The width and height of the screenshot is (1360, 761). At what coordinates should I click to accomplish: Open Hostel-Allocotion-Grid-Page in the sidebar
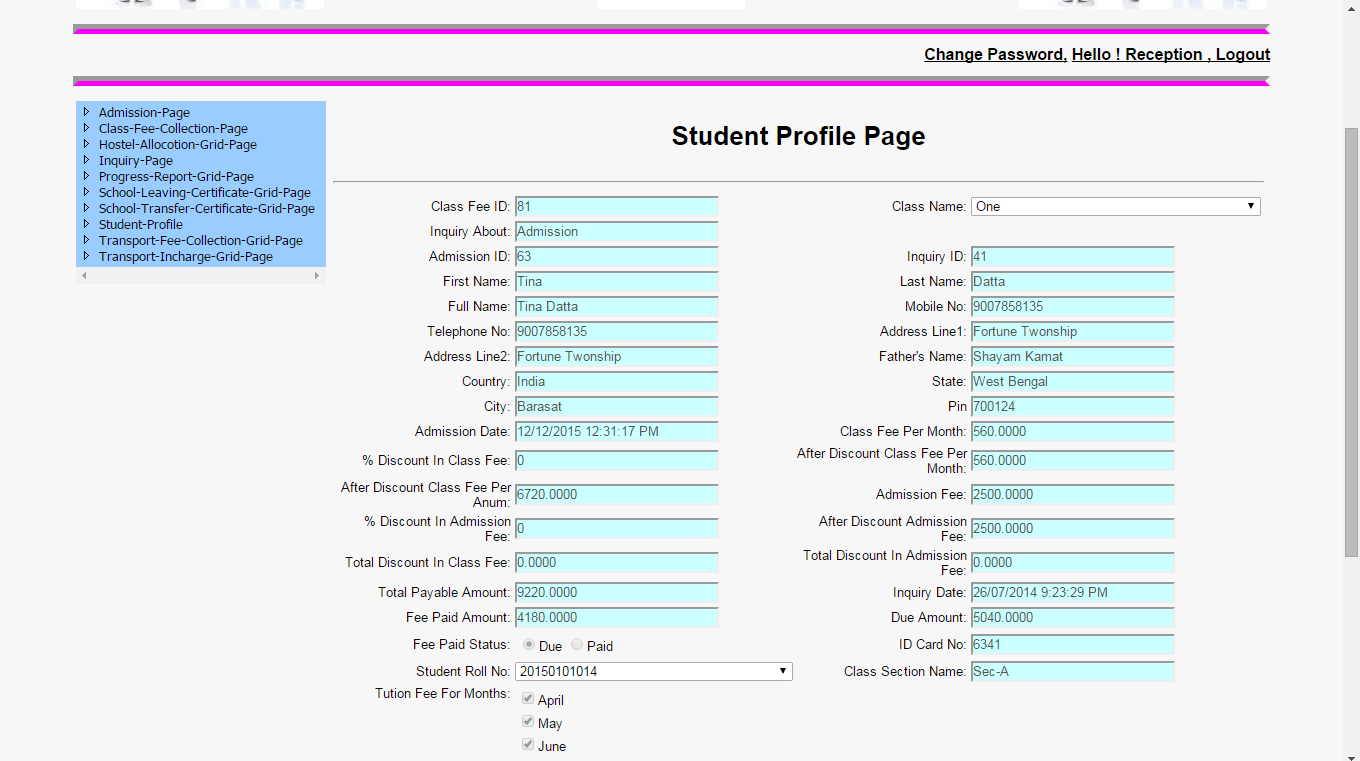click(178, 145)
